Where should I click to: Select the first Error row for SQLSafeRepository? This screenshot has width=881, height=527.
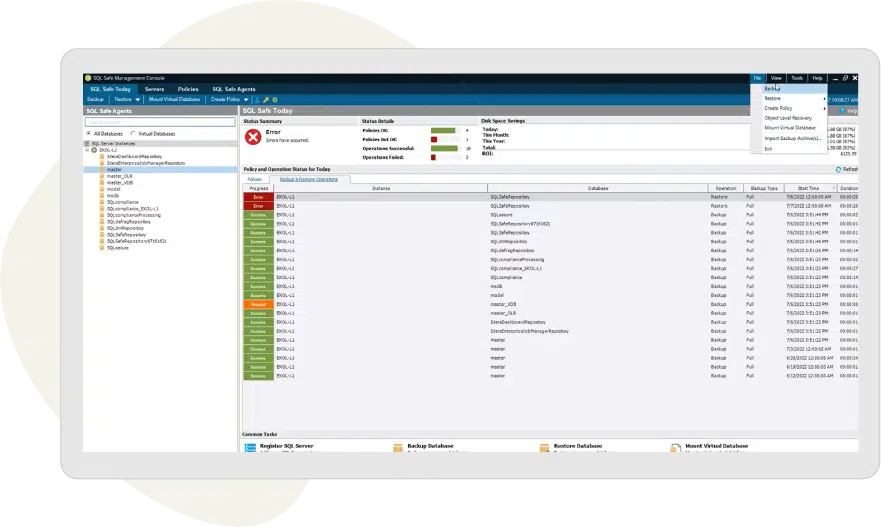(551, 197)
